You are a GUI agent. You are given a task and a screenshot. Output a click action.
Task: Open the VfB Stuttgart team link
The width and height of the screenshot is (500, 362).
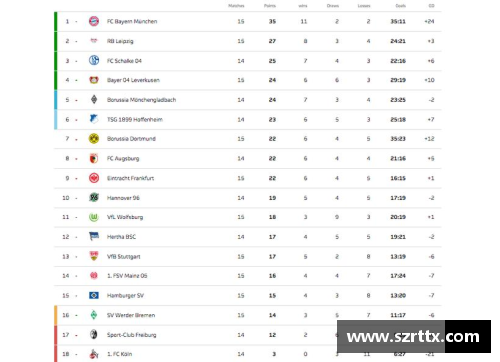(123, 256)
